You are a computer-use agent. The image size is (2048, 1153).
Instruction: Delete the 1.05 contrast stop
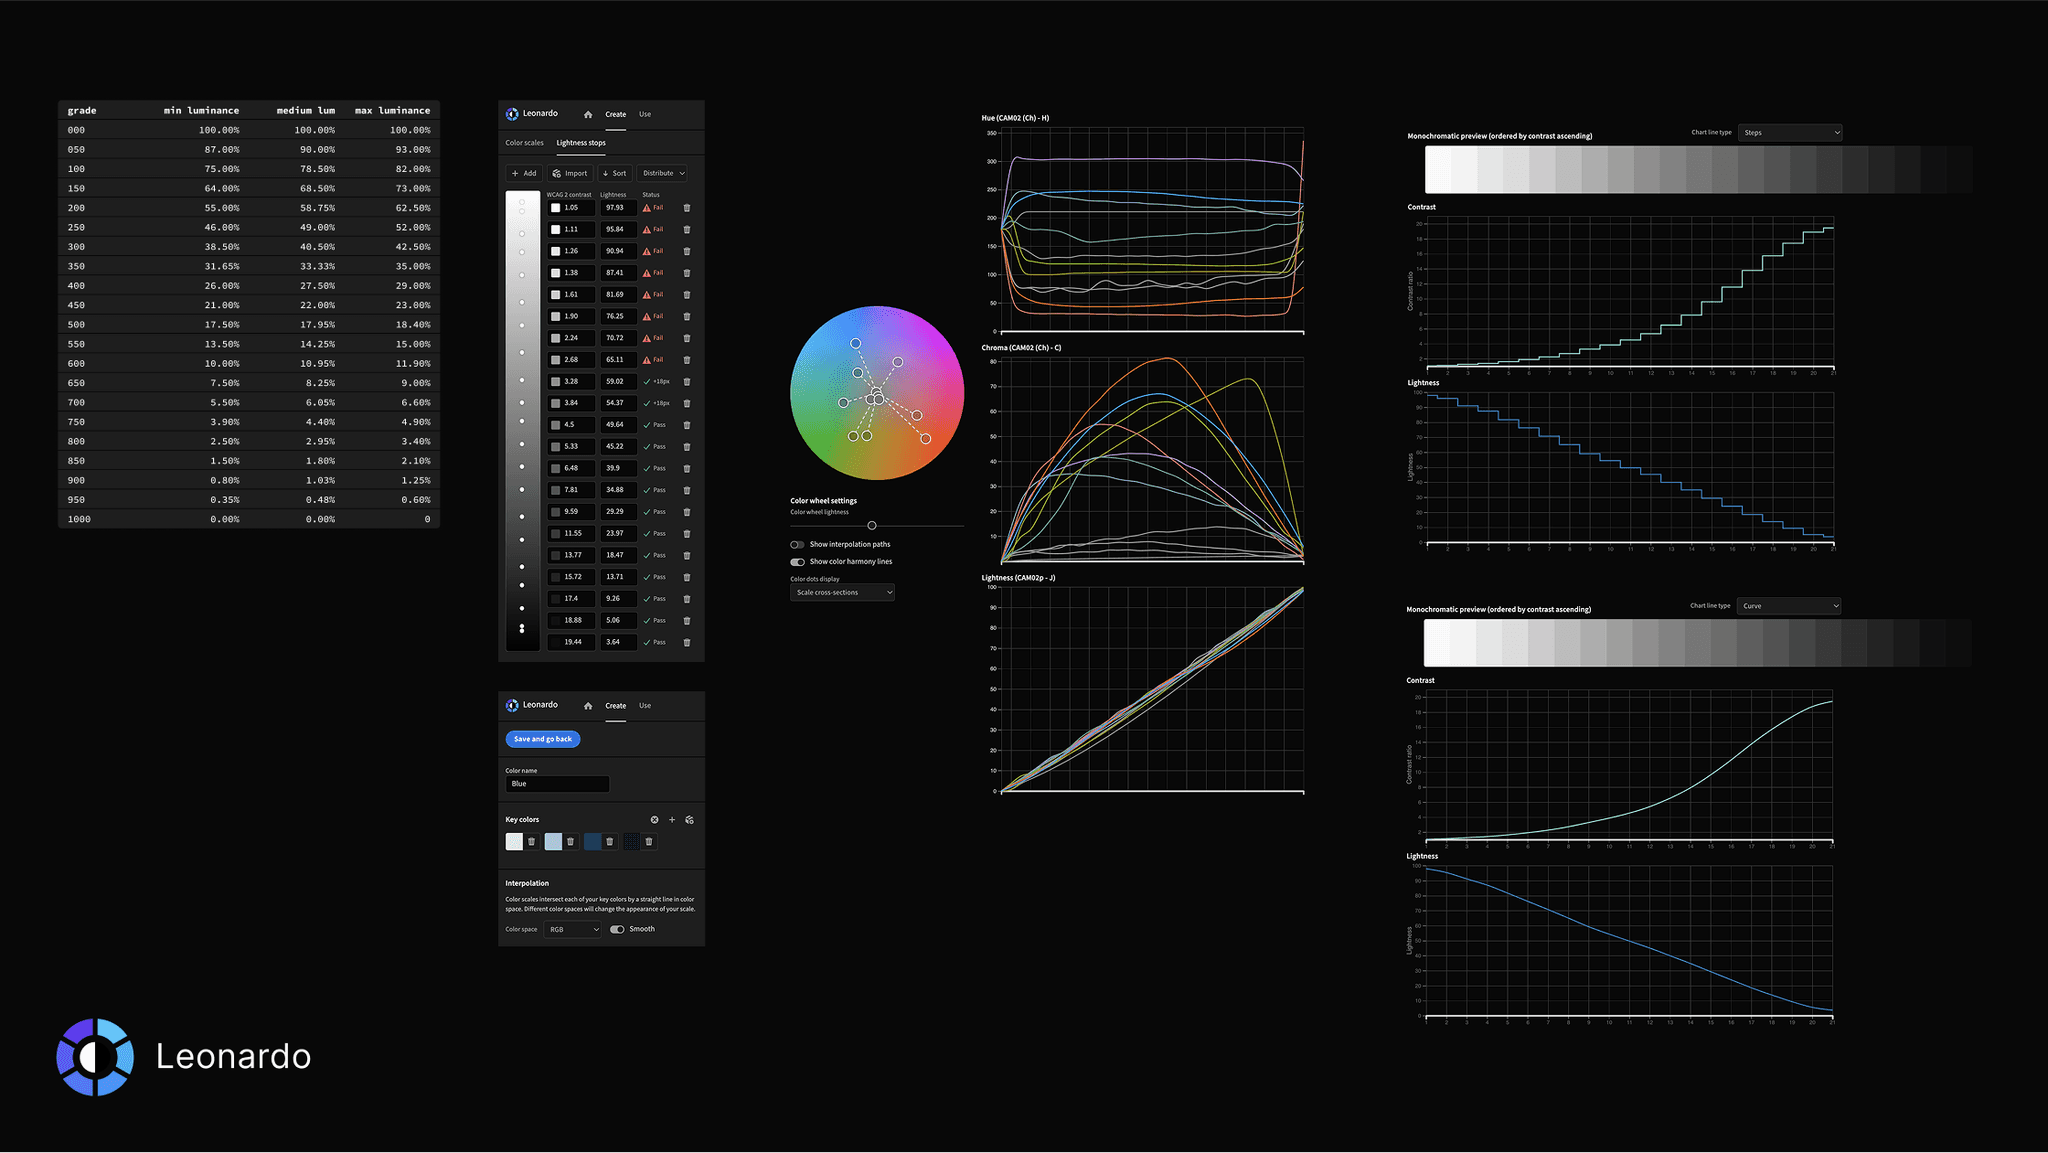click(x=687, y=208)
